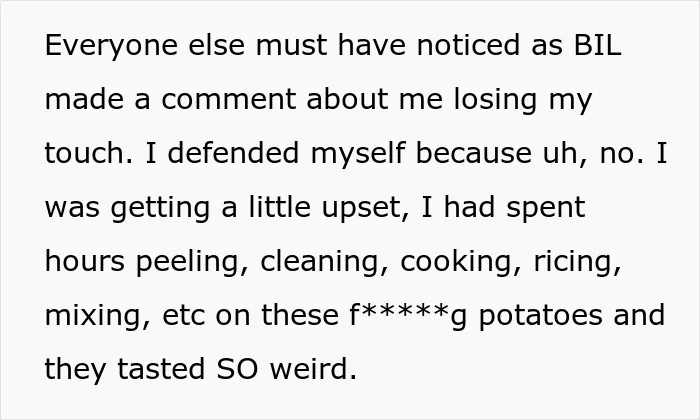
Task: Click the word "tasted"
Action: point(161,370)
